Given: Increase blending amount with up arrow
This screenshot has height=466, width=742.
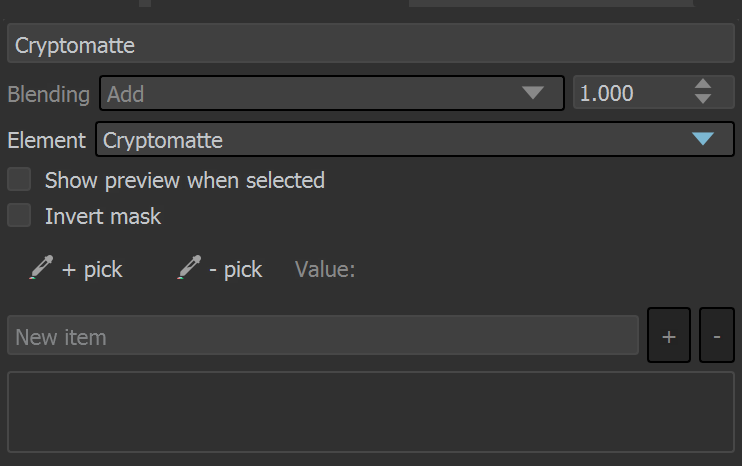Looking at the screenshot, I should coord(703,84).
